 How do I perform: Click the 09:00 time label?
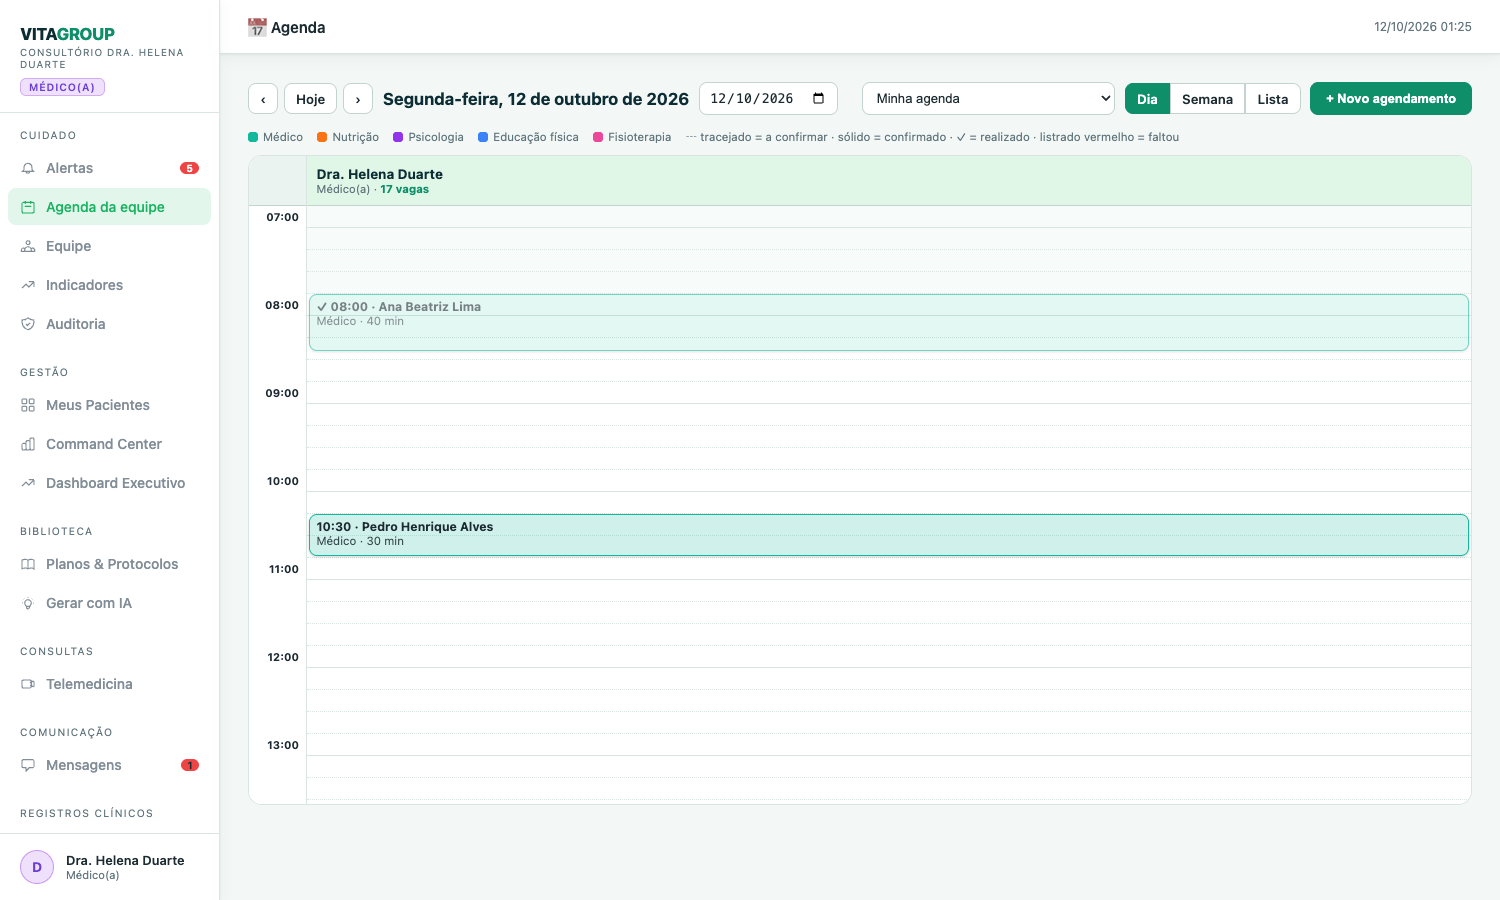[282, 393]
